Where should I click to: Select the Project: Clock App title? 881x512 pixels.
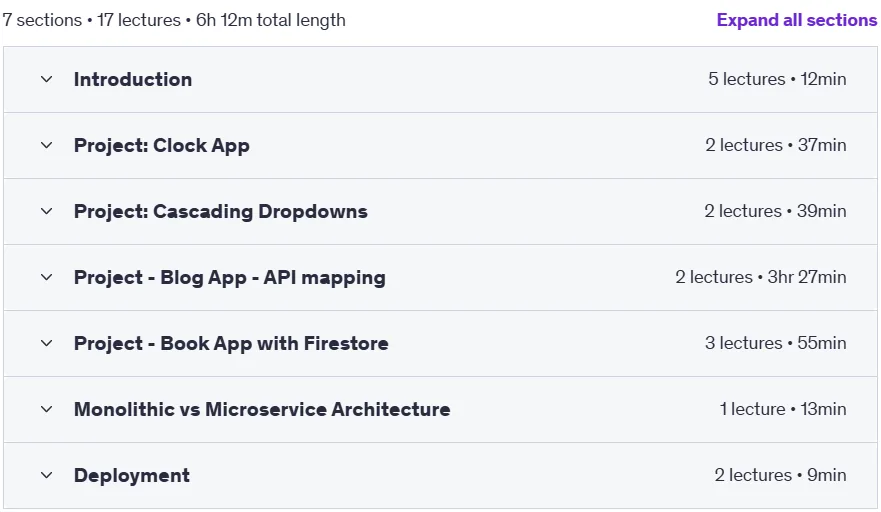pyautogui.click(x=162, y=146)
